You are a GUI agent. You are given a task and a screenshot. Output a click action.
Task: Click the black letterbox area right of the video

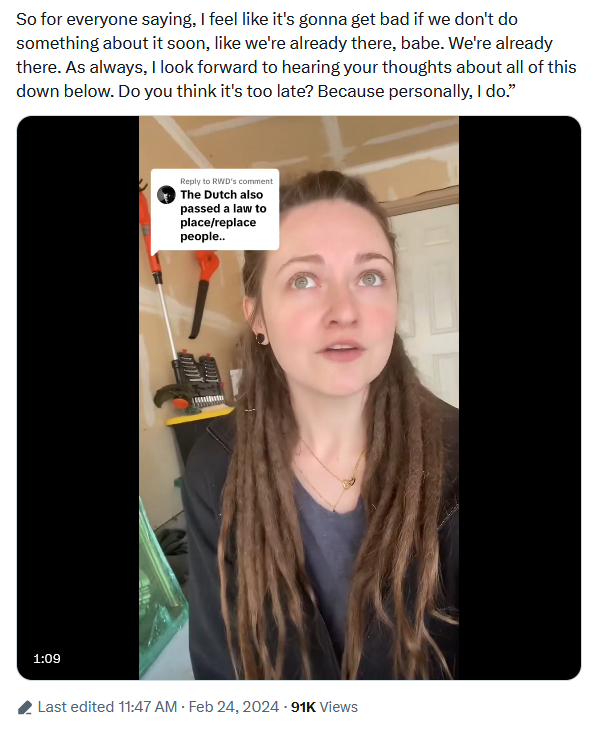pos(520,397)
